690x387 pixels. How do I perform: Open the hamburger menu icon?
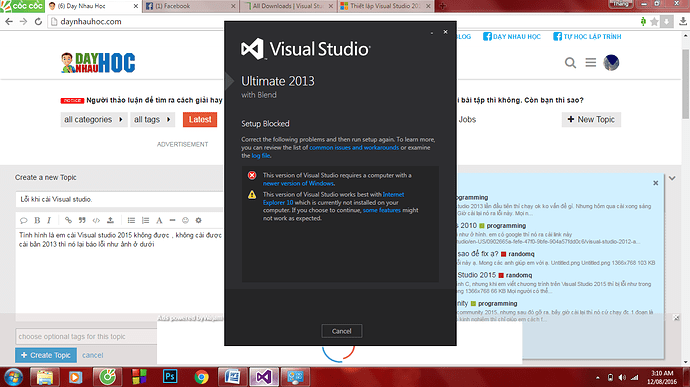tap(591, 63)
